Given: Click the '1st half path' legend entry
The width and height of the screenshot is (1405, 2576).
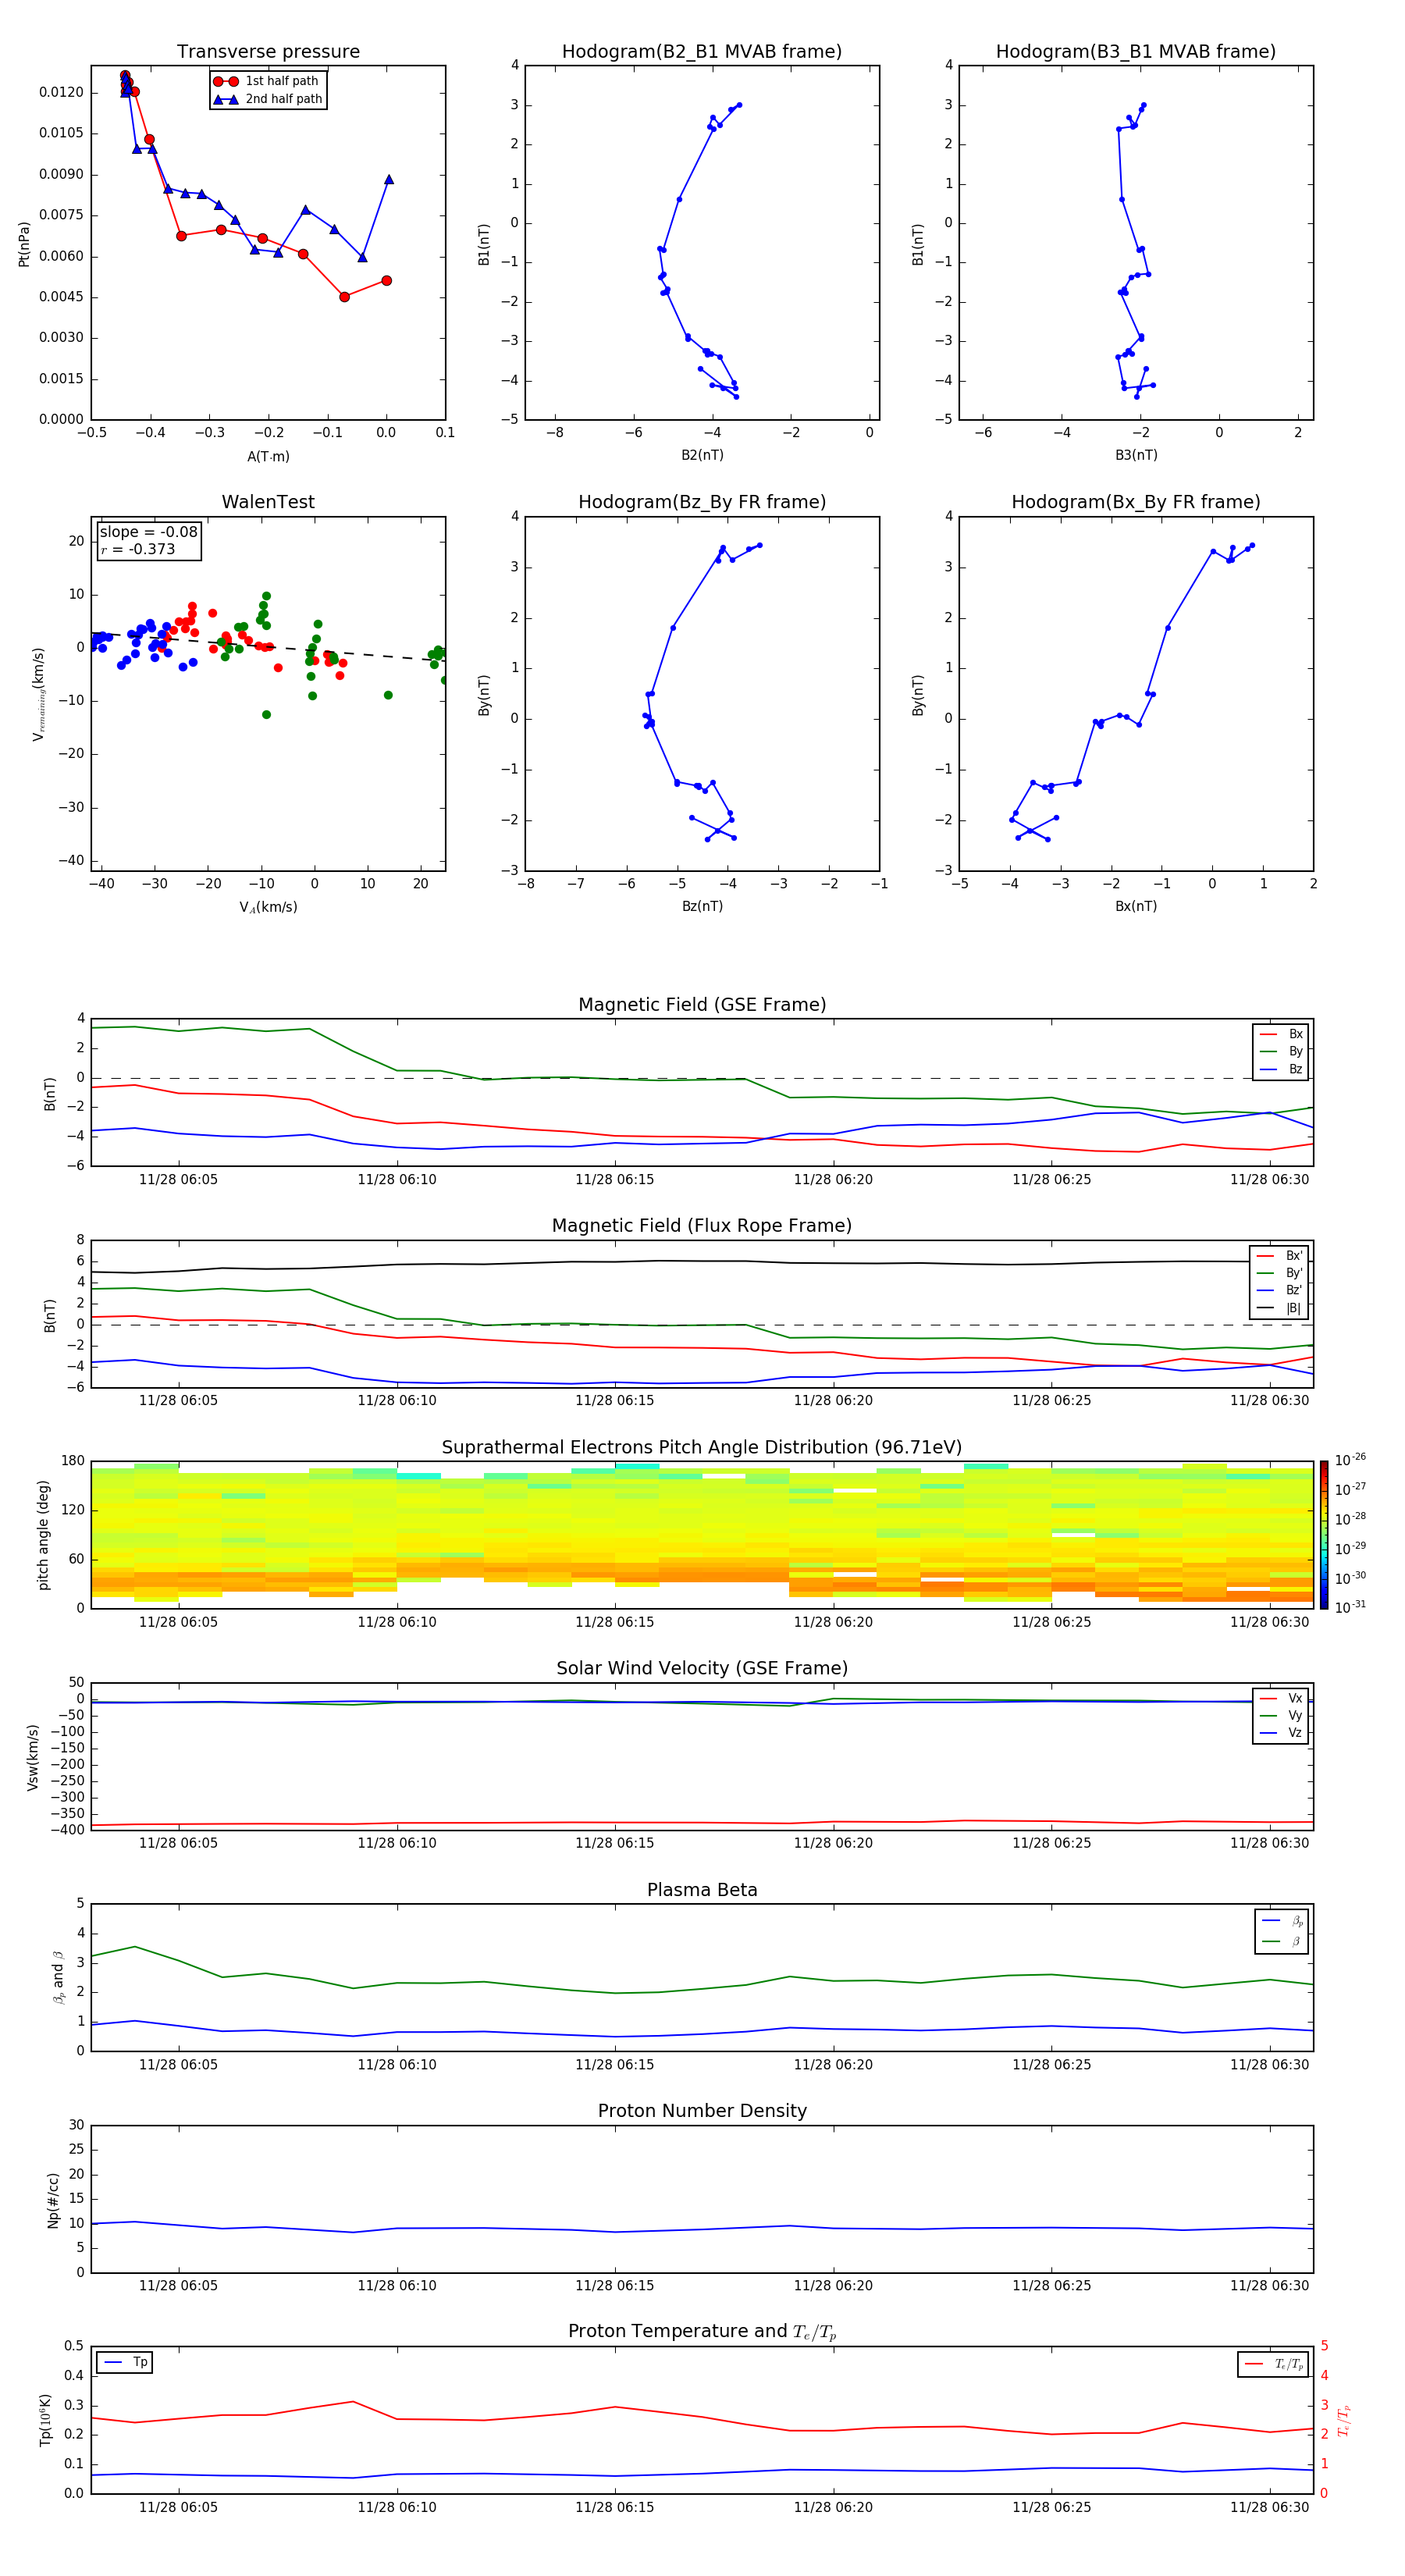Looking at the screenshot, I should 267,81.
